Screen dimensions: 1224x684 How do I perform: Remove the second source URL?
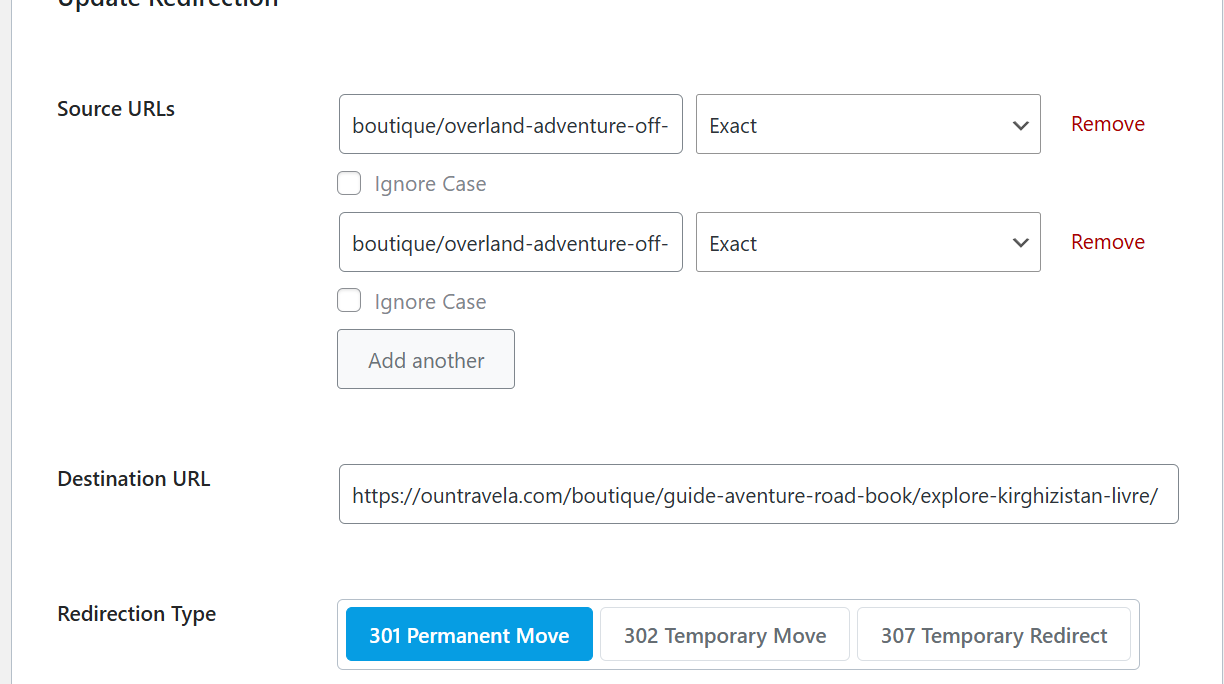pos(1107,242)
